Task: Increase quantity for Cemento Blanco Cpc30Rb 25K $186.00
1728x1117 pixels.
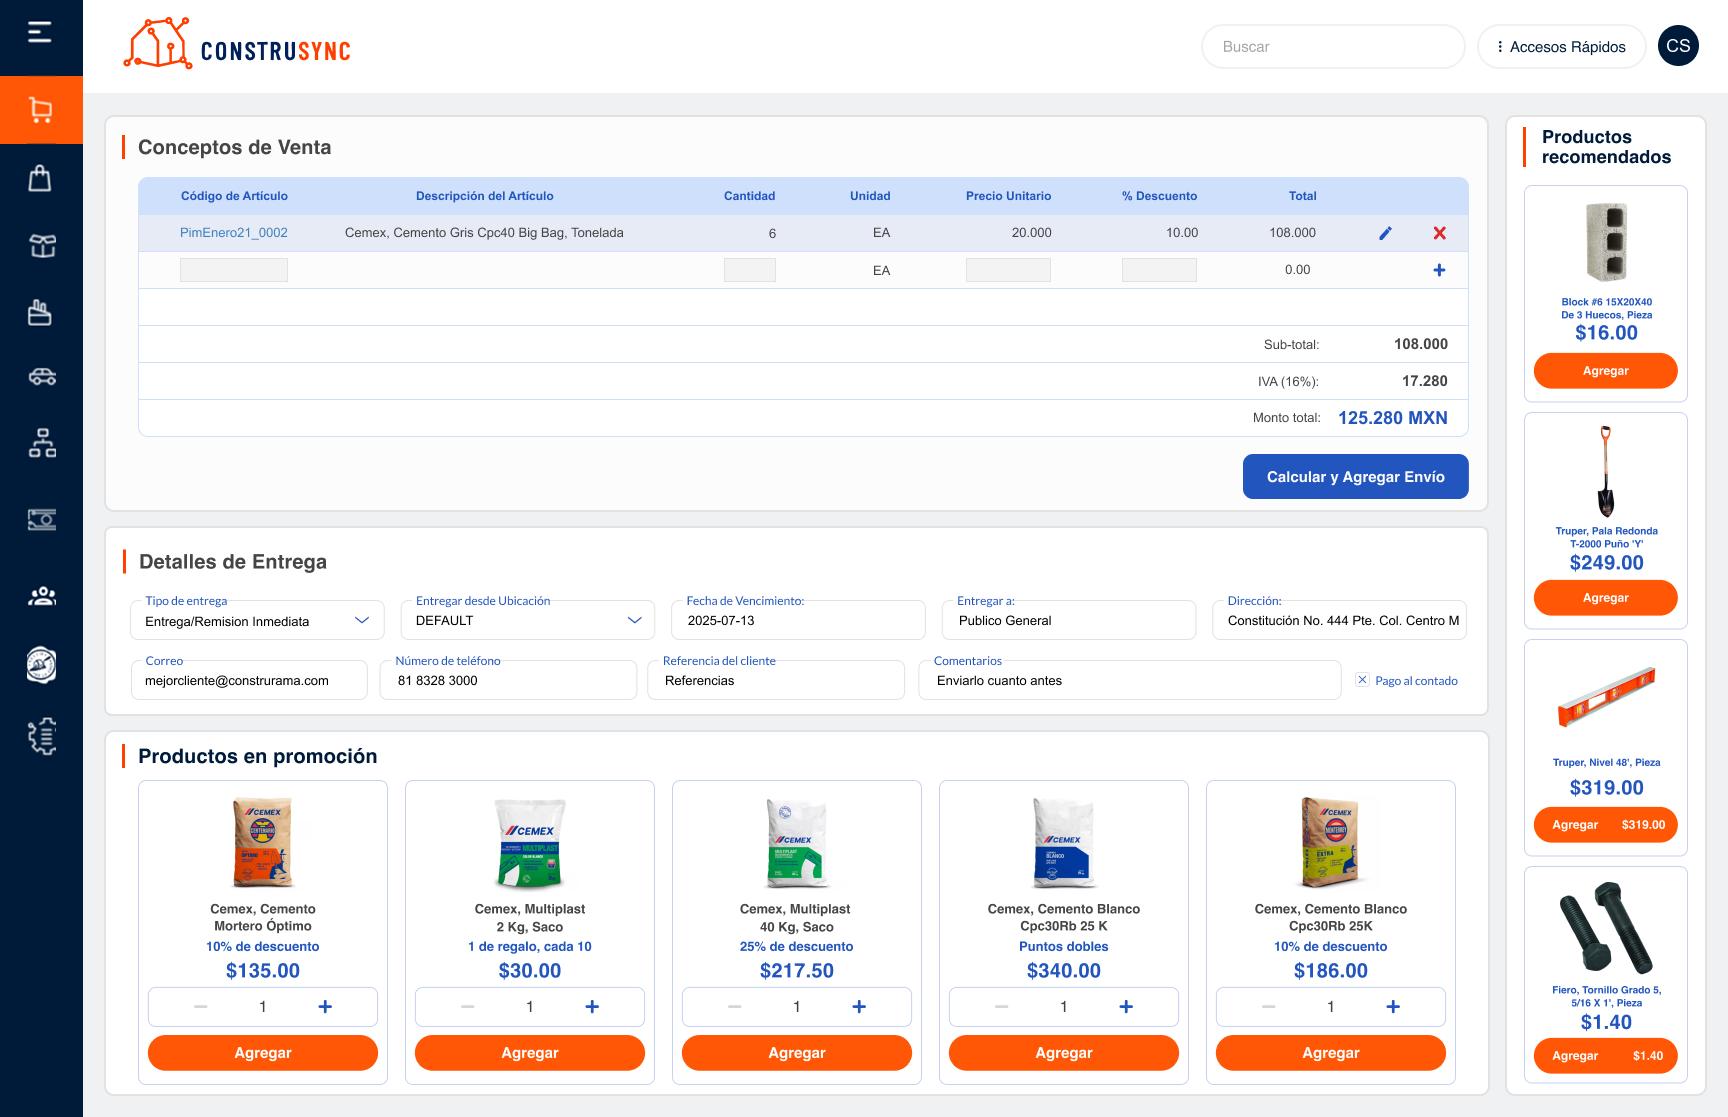Action: tap(1393, 1007)
